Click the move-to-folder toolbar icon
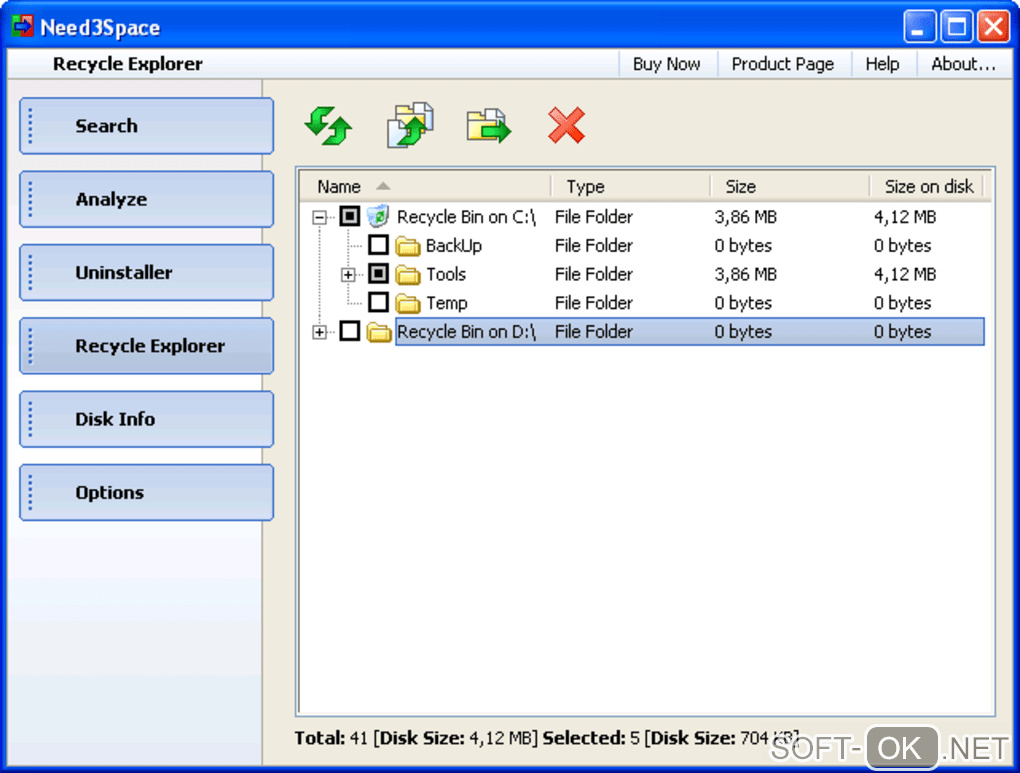The image size is (1020, 773). point(489,126)
